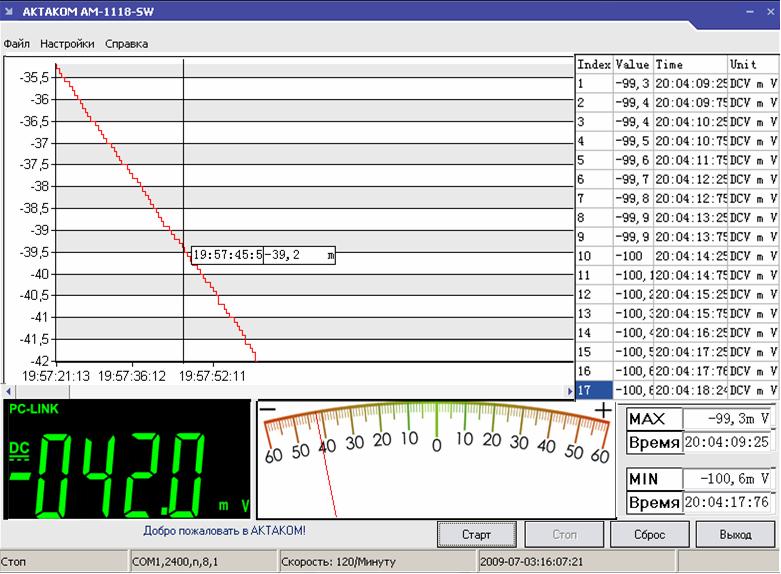Click the Выход button

pyautogui.click(x=735, y=535)
